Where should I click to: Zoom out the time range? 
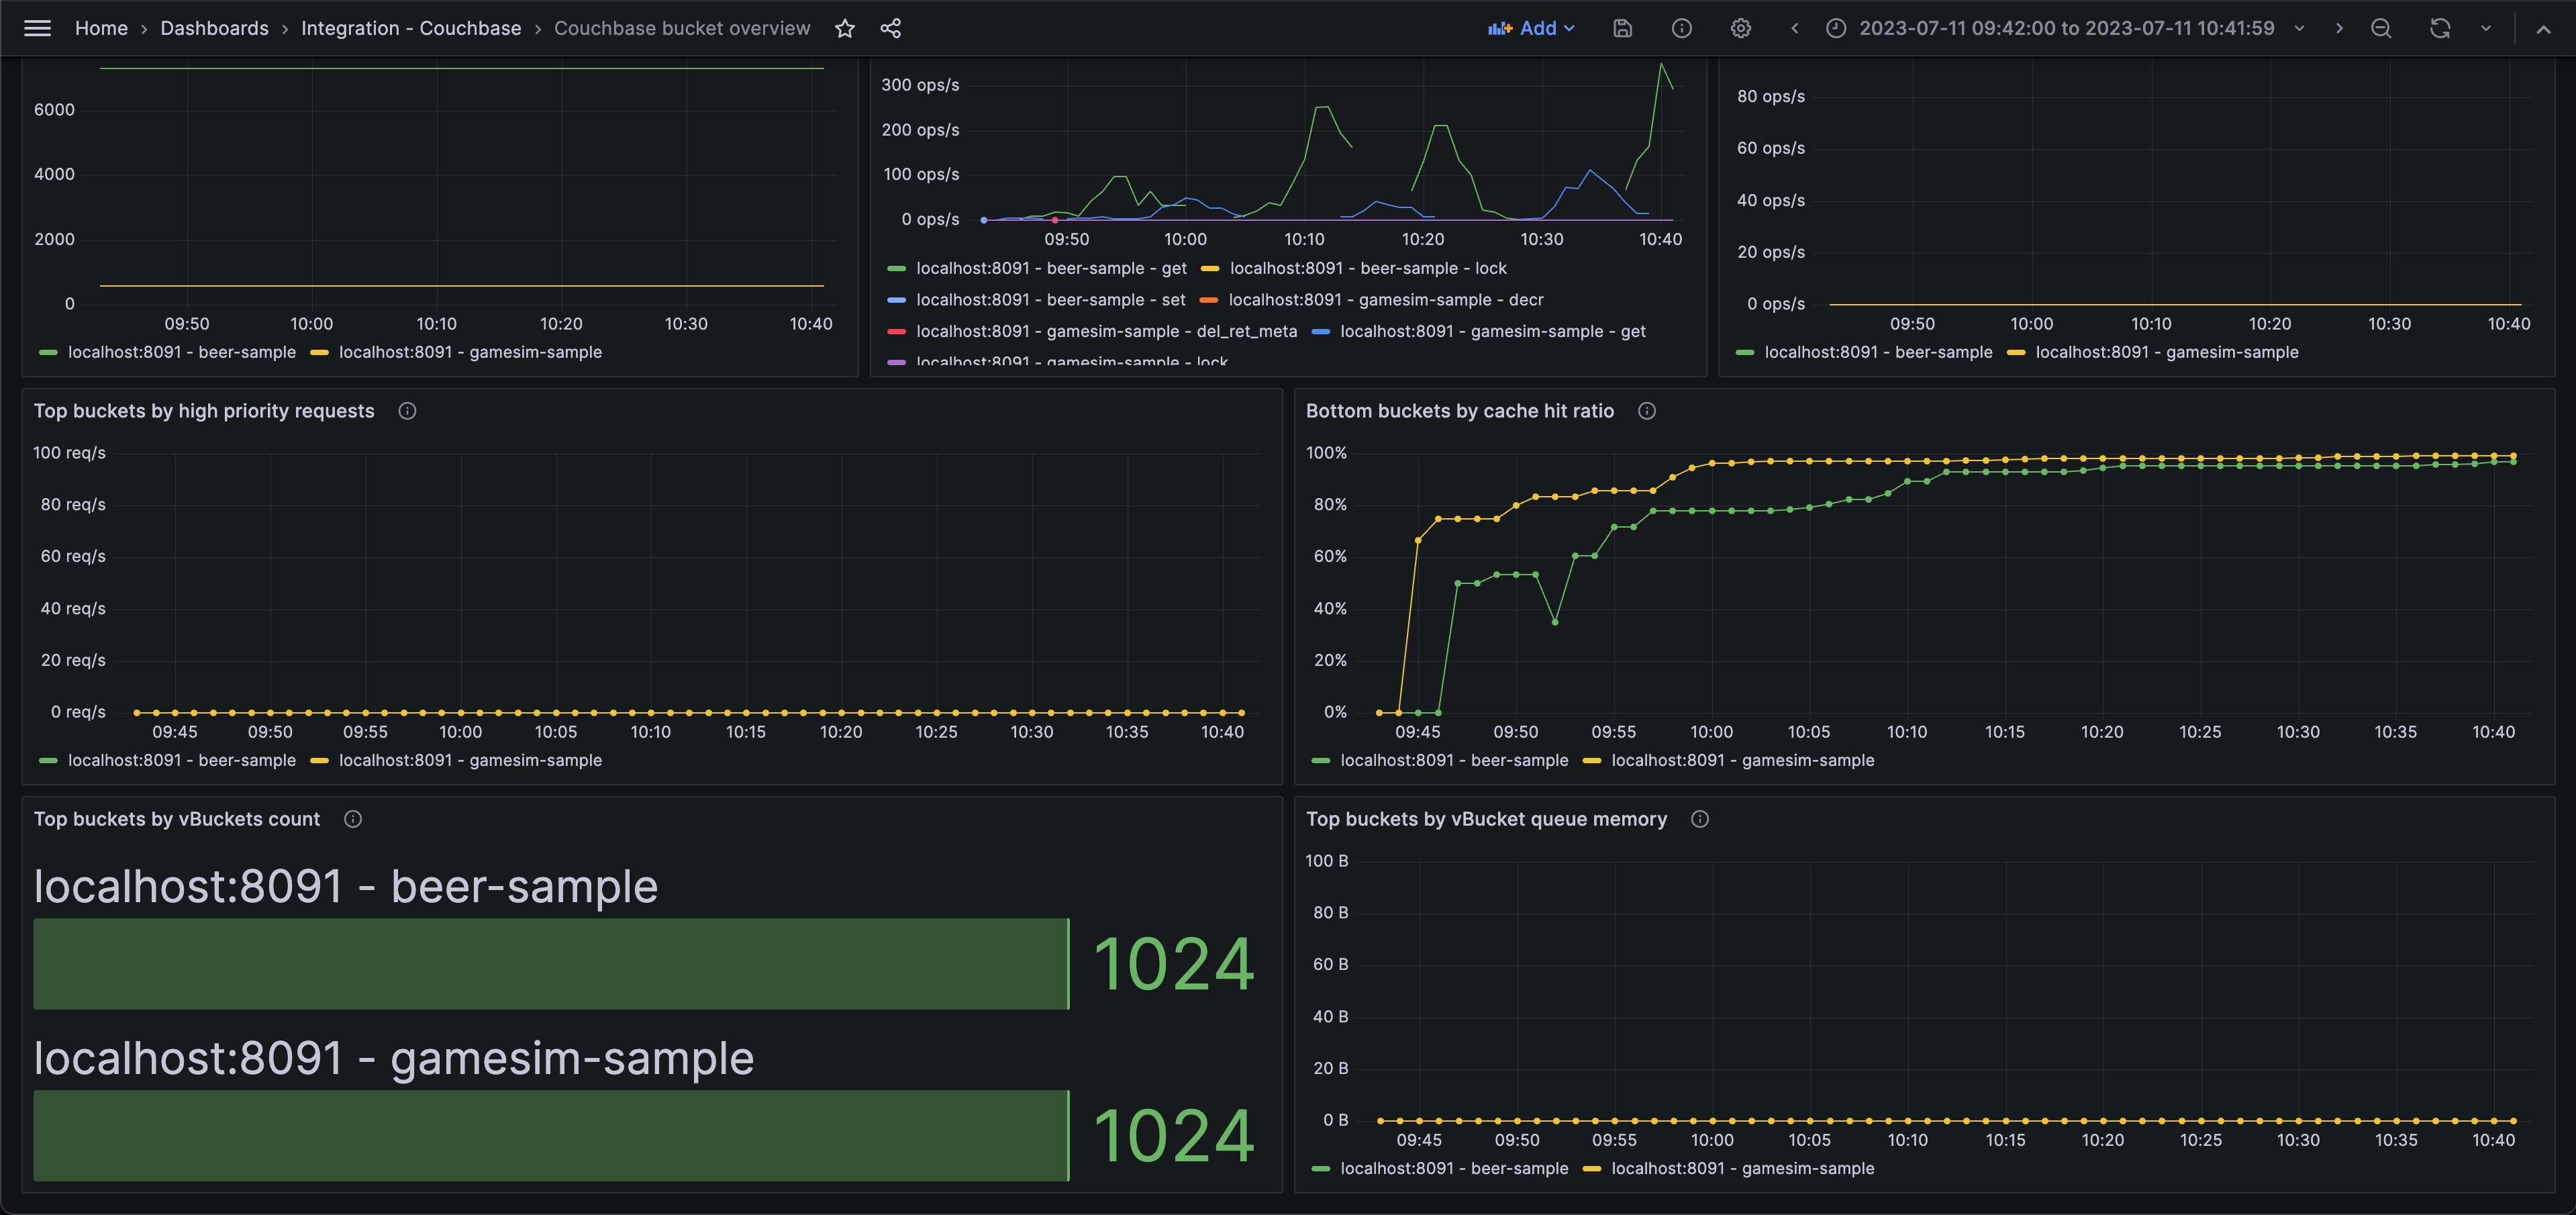pyautogui.click(x=2381, y=28)
